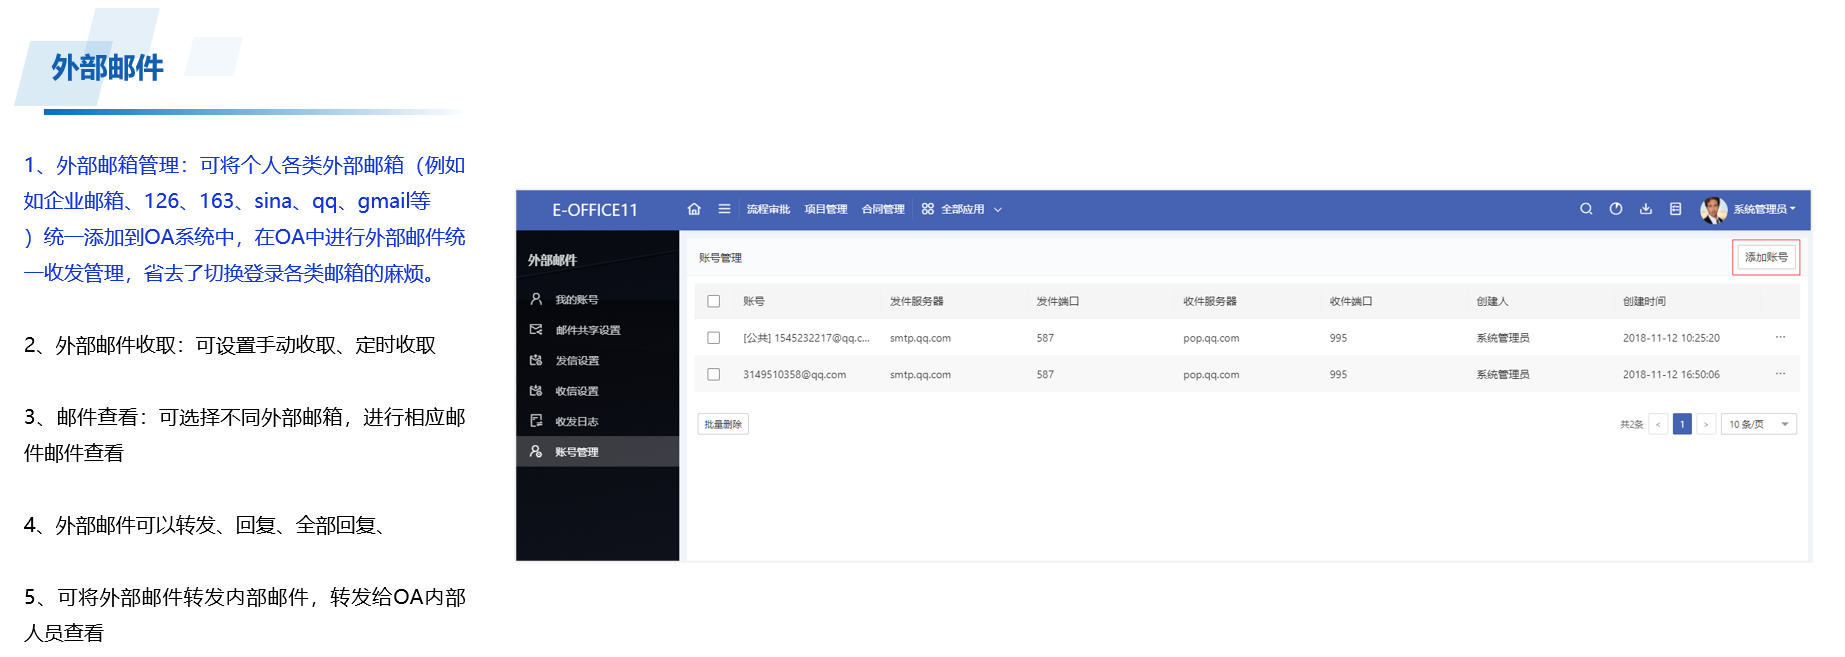This screenshot has height=657, width=1845.
Task: Click the 外部邮件 sidebar heading
Action: click(552, 260)
